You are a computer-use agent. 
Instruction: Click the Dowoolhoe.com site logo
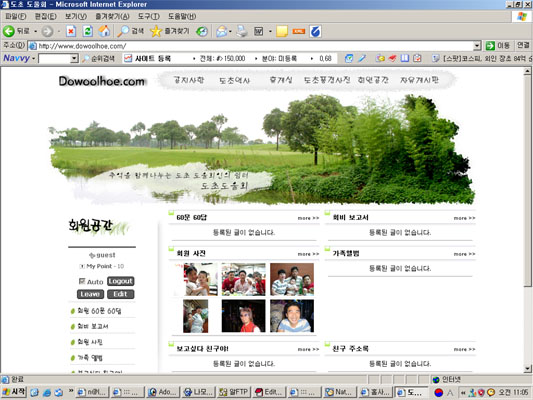[x=102, y=81]
